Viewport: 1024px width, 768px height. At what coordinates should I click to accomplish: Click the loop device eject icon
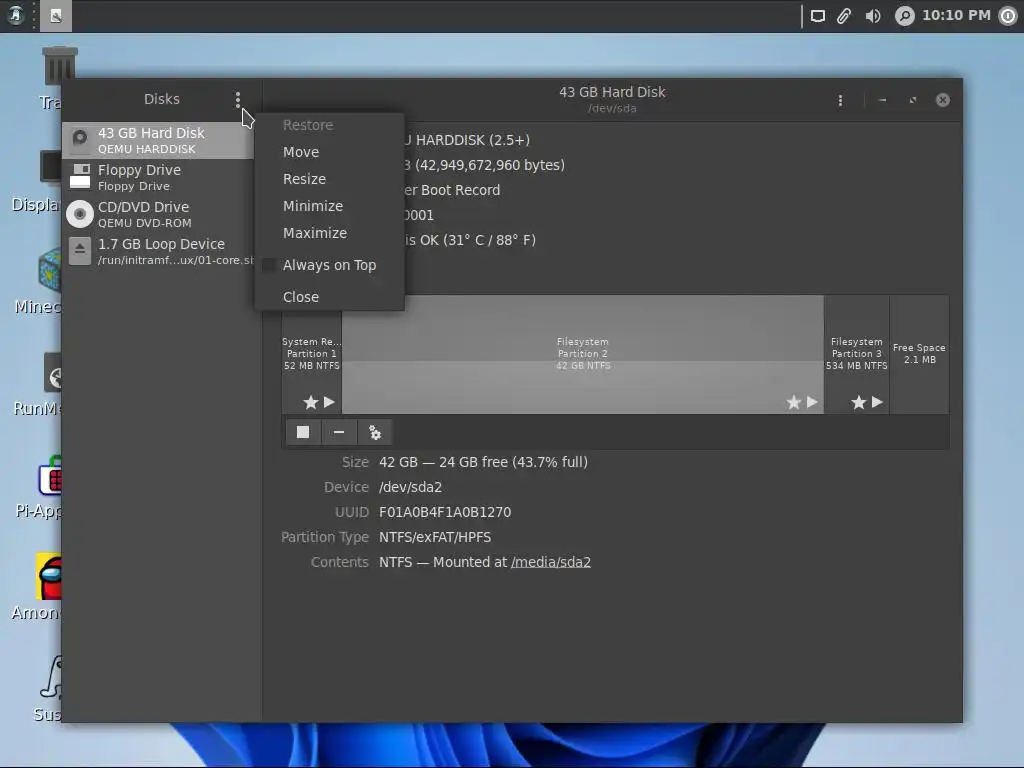coord(80,251)
